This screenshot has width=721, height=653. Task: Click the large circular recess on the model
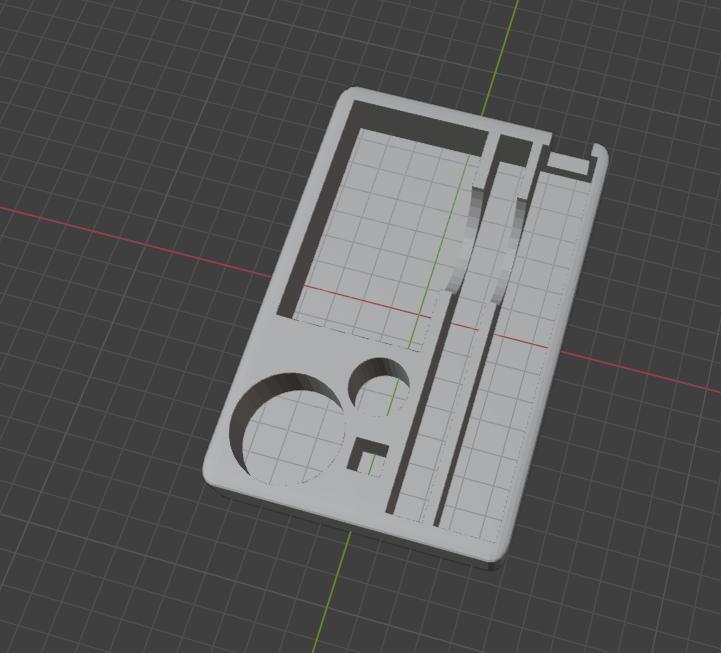(287, 430)
